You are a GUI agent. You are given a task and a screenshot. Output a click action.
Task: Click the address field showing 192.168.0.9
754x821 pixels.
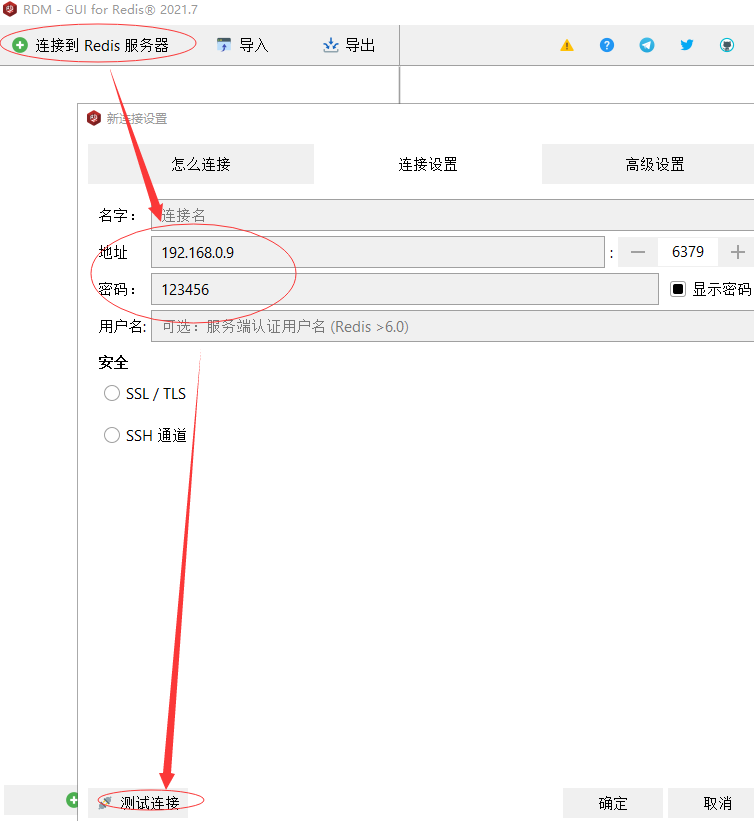point(378,252)
